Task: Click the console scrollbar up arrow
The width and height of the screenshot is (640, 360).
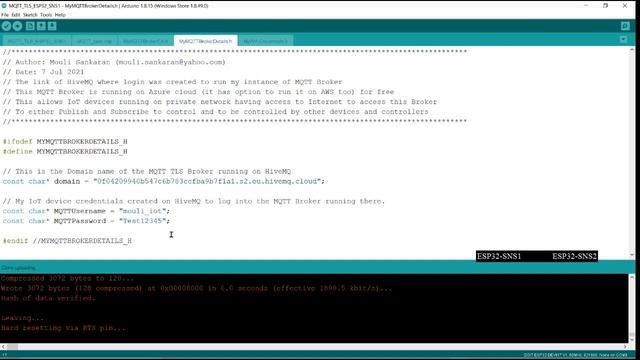Action: (632, 277)
